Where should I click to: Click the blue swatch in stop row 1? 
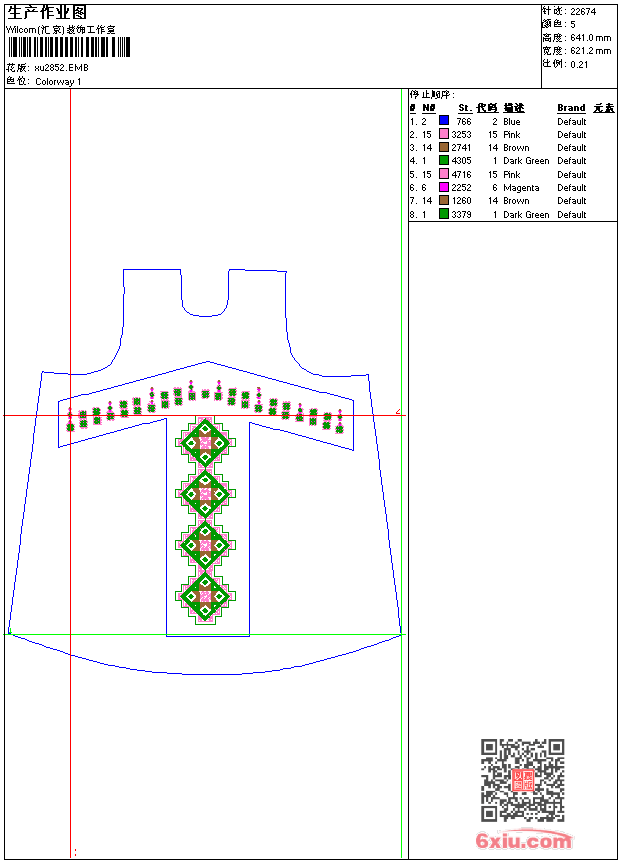[x=444, y=121]
